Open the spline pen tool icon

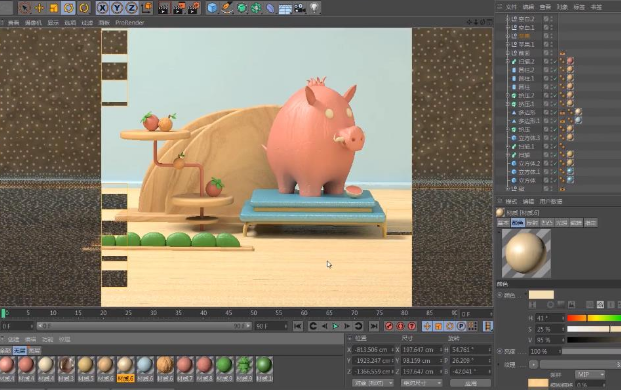(227, 8)
